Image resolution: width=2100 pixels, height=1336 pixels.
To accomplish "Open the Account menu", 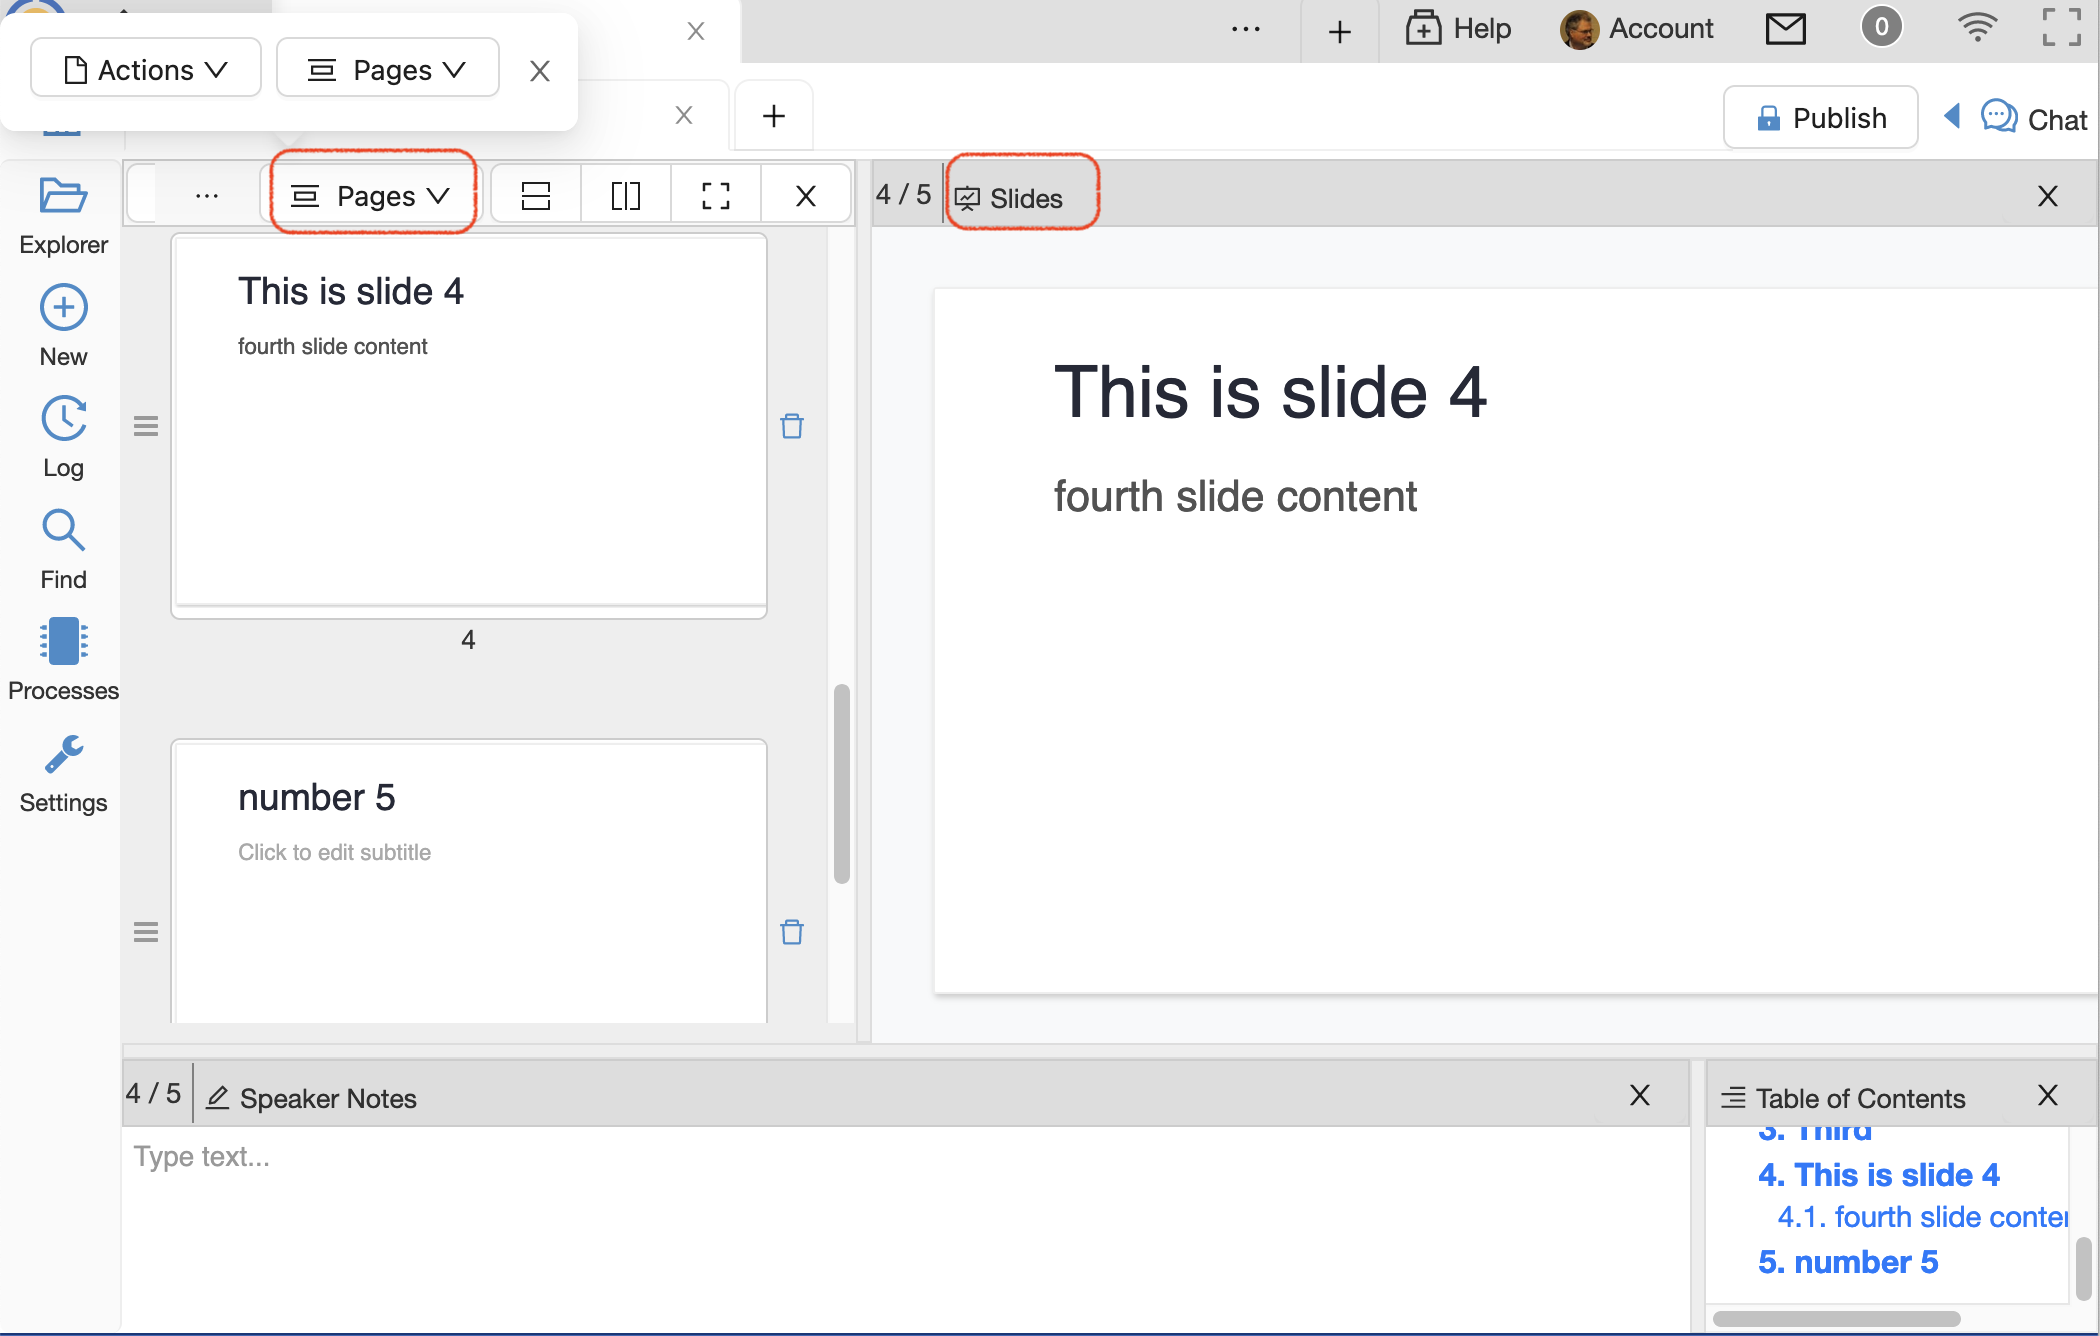I will [1637, 28].
